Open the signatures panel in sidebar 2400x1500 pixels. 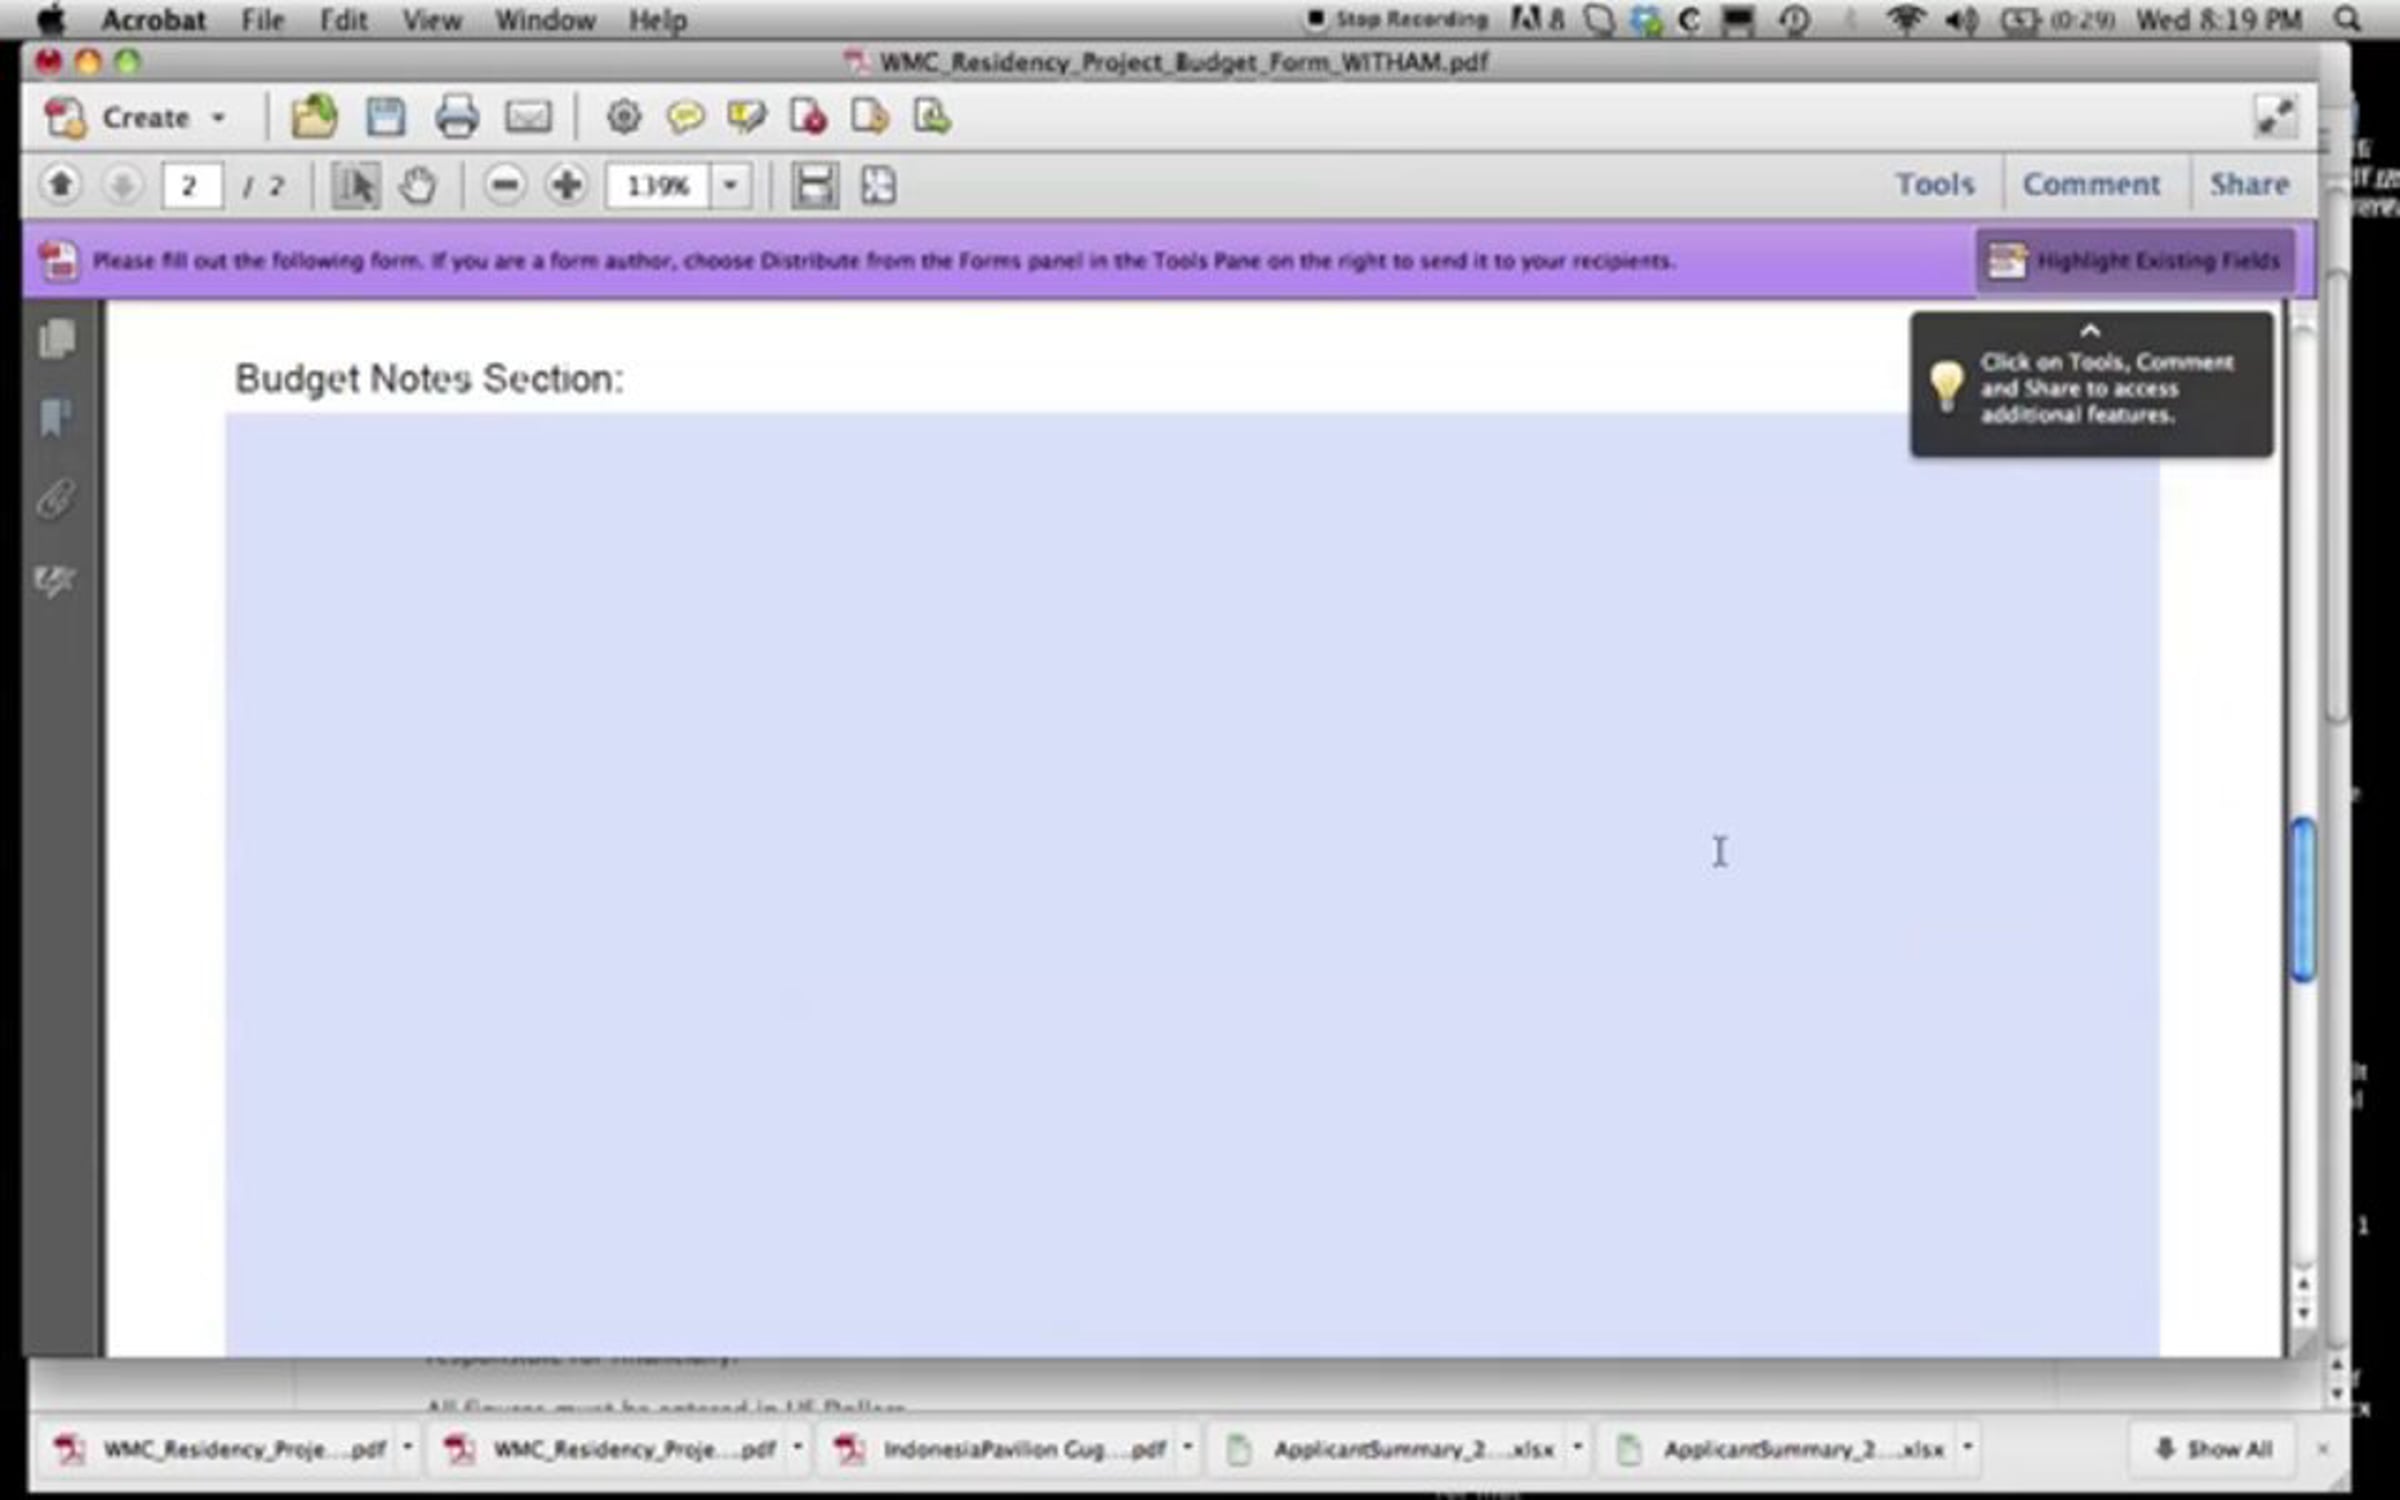(x=55, y=581)
